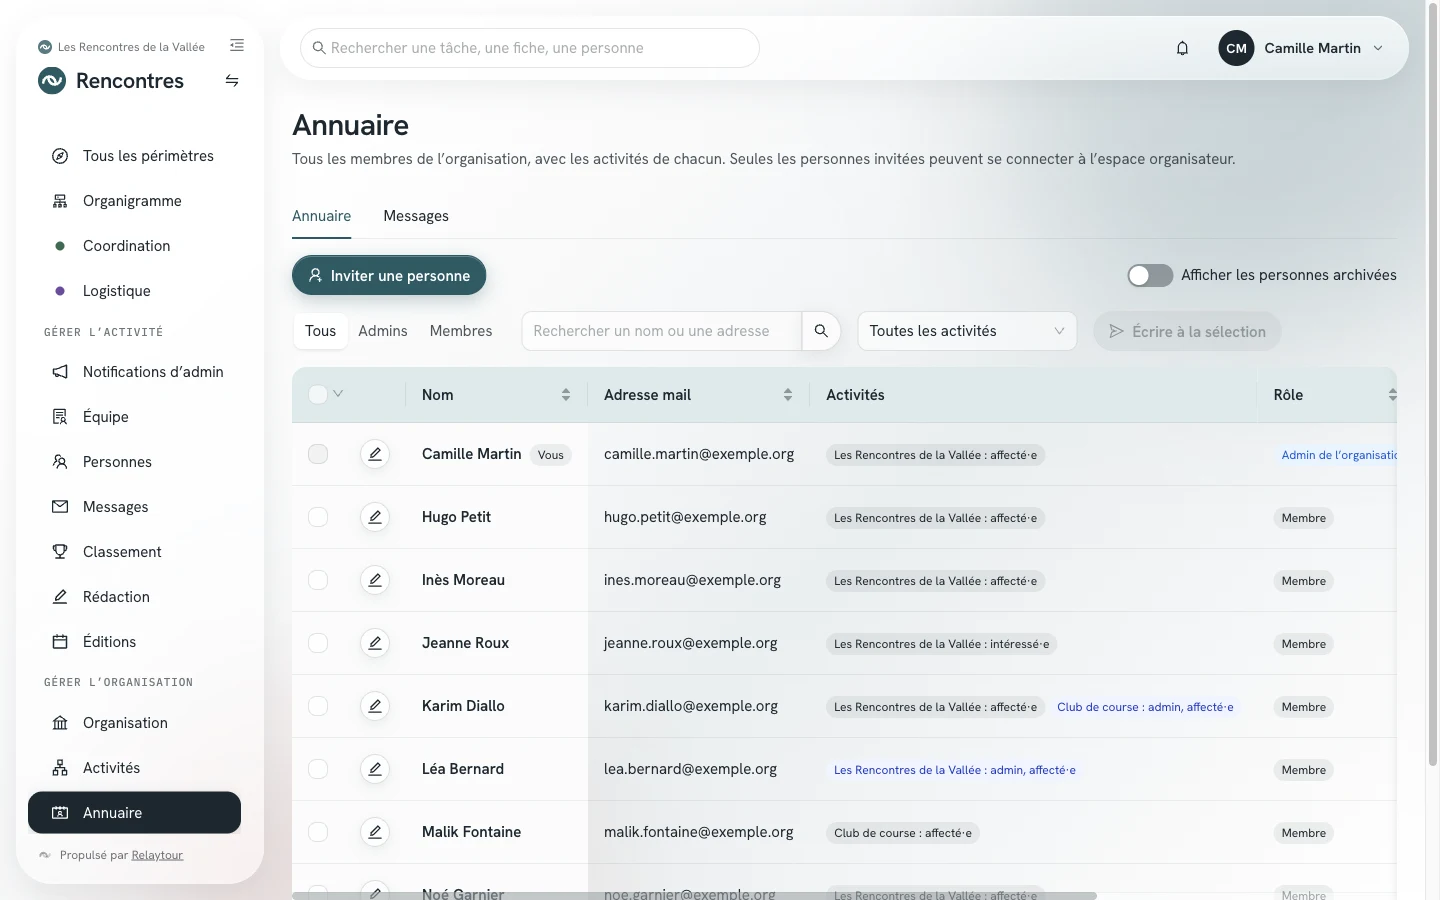Click the Inviter une personne button
1440x900 pixels.
(389, 275)
